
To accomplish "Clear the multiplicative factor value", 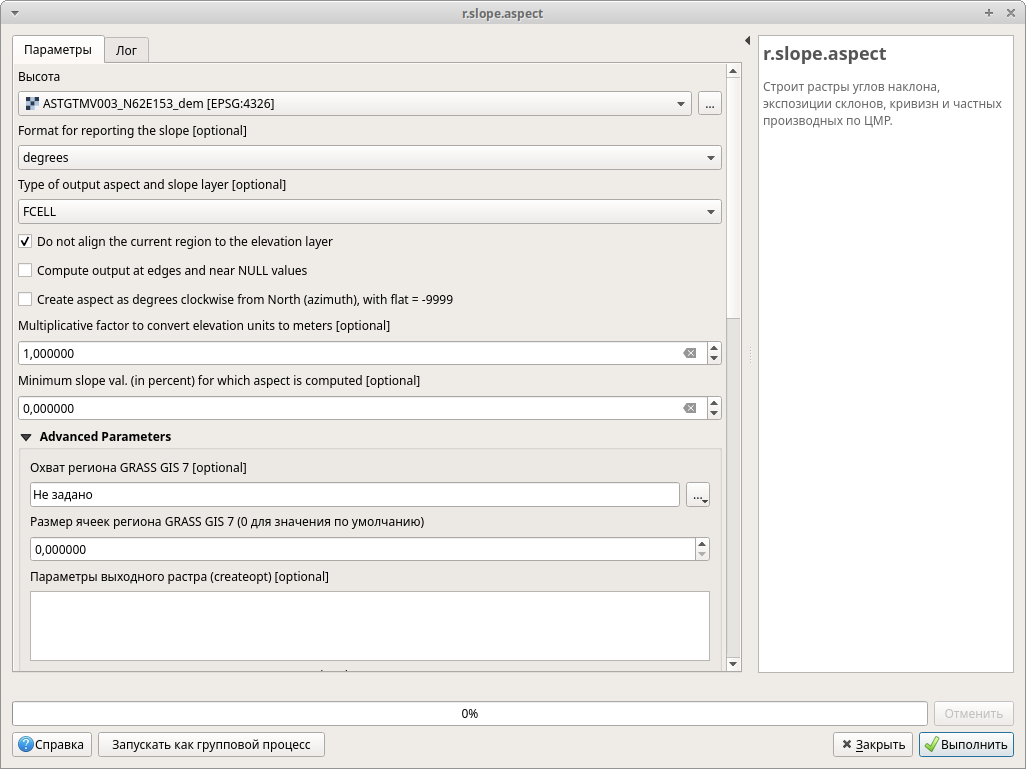I will click(x=689, y=353).
